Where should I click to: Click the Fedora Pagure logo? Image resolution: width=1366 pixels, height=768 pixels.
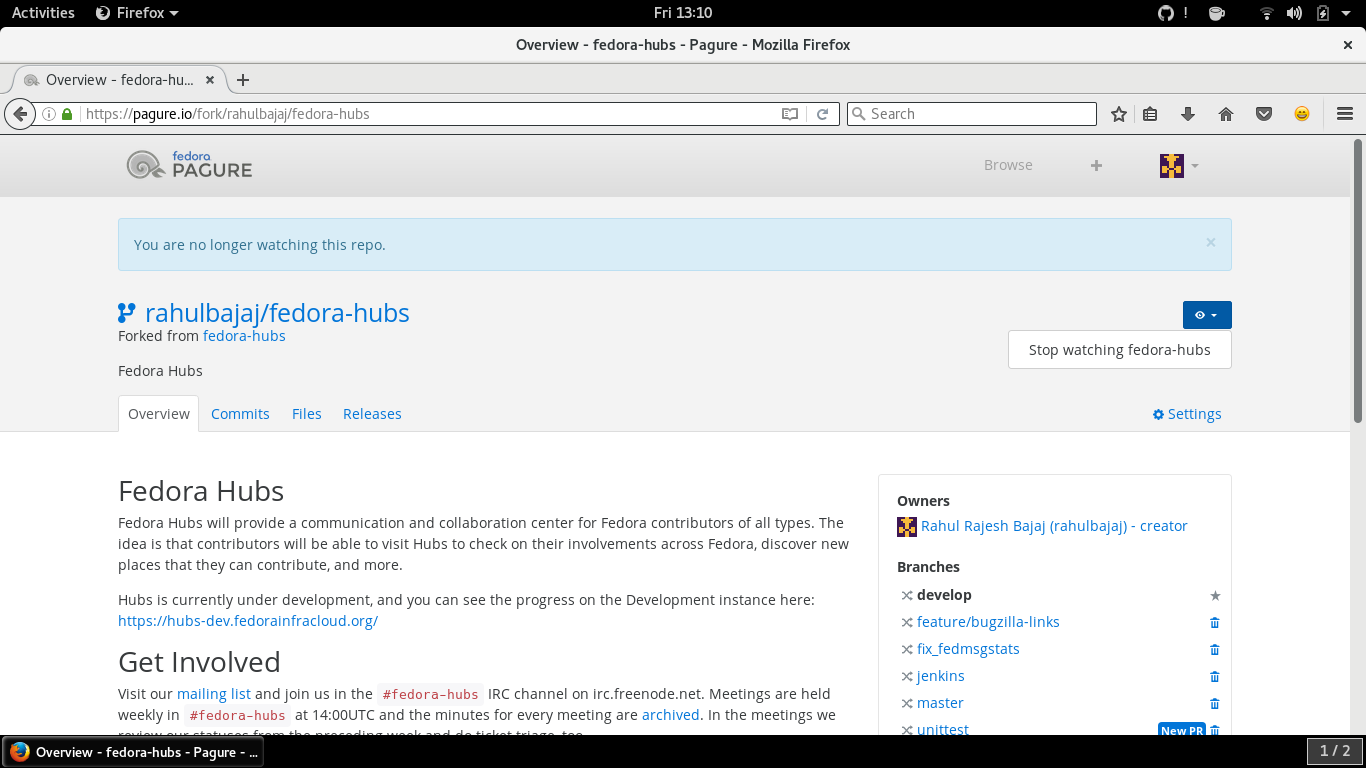189,165
